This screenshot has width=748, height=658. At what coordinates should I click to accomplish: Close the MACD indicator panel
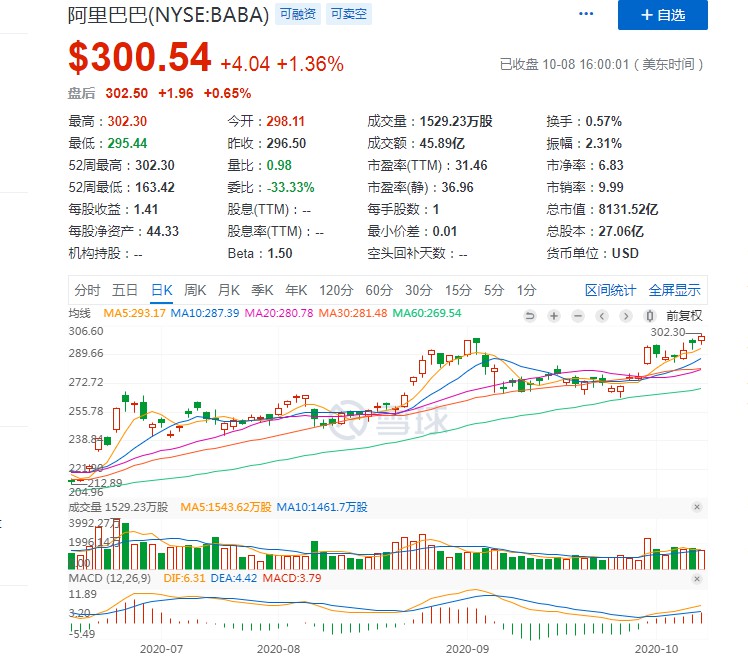(697, 579)
